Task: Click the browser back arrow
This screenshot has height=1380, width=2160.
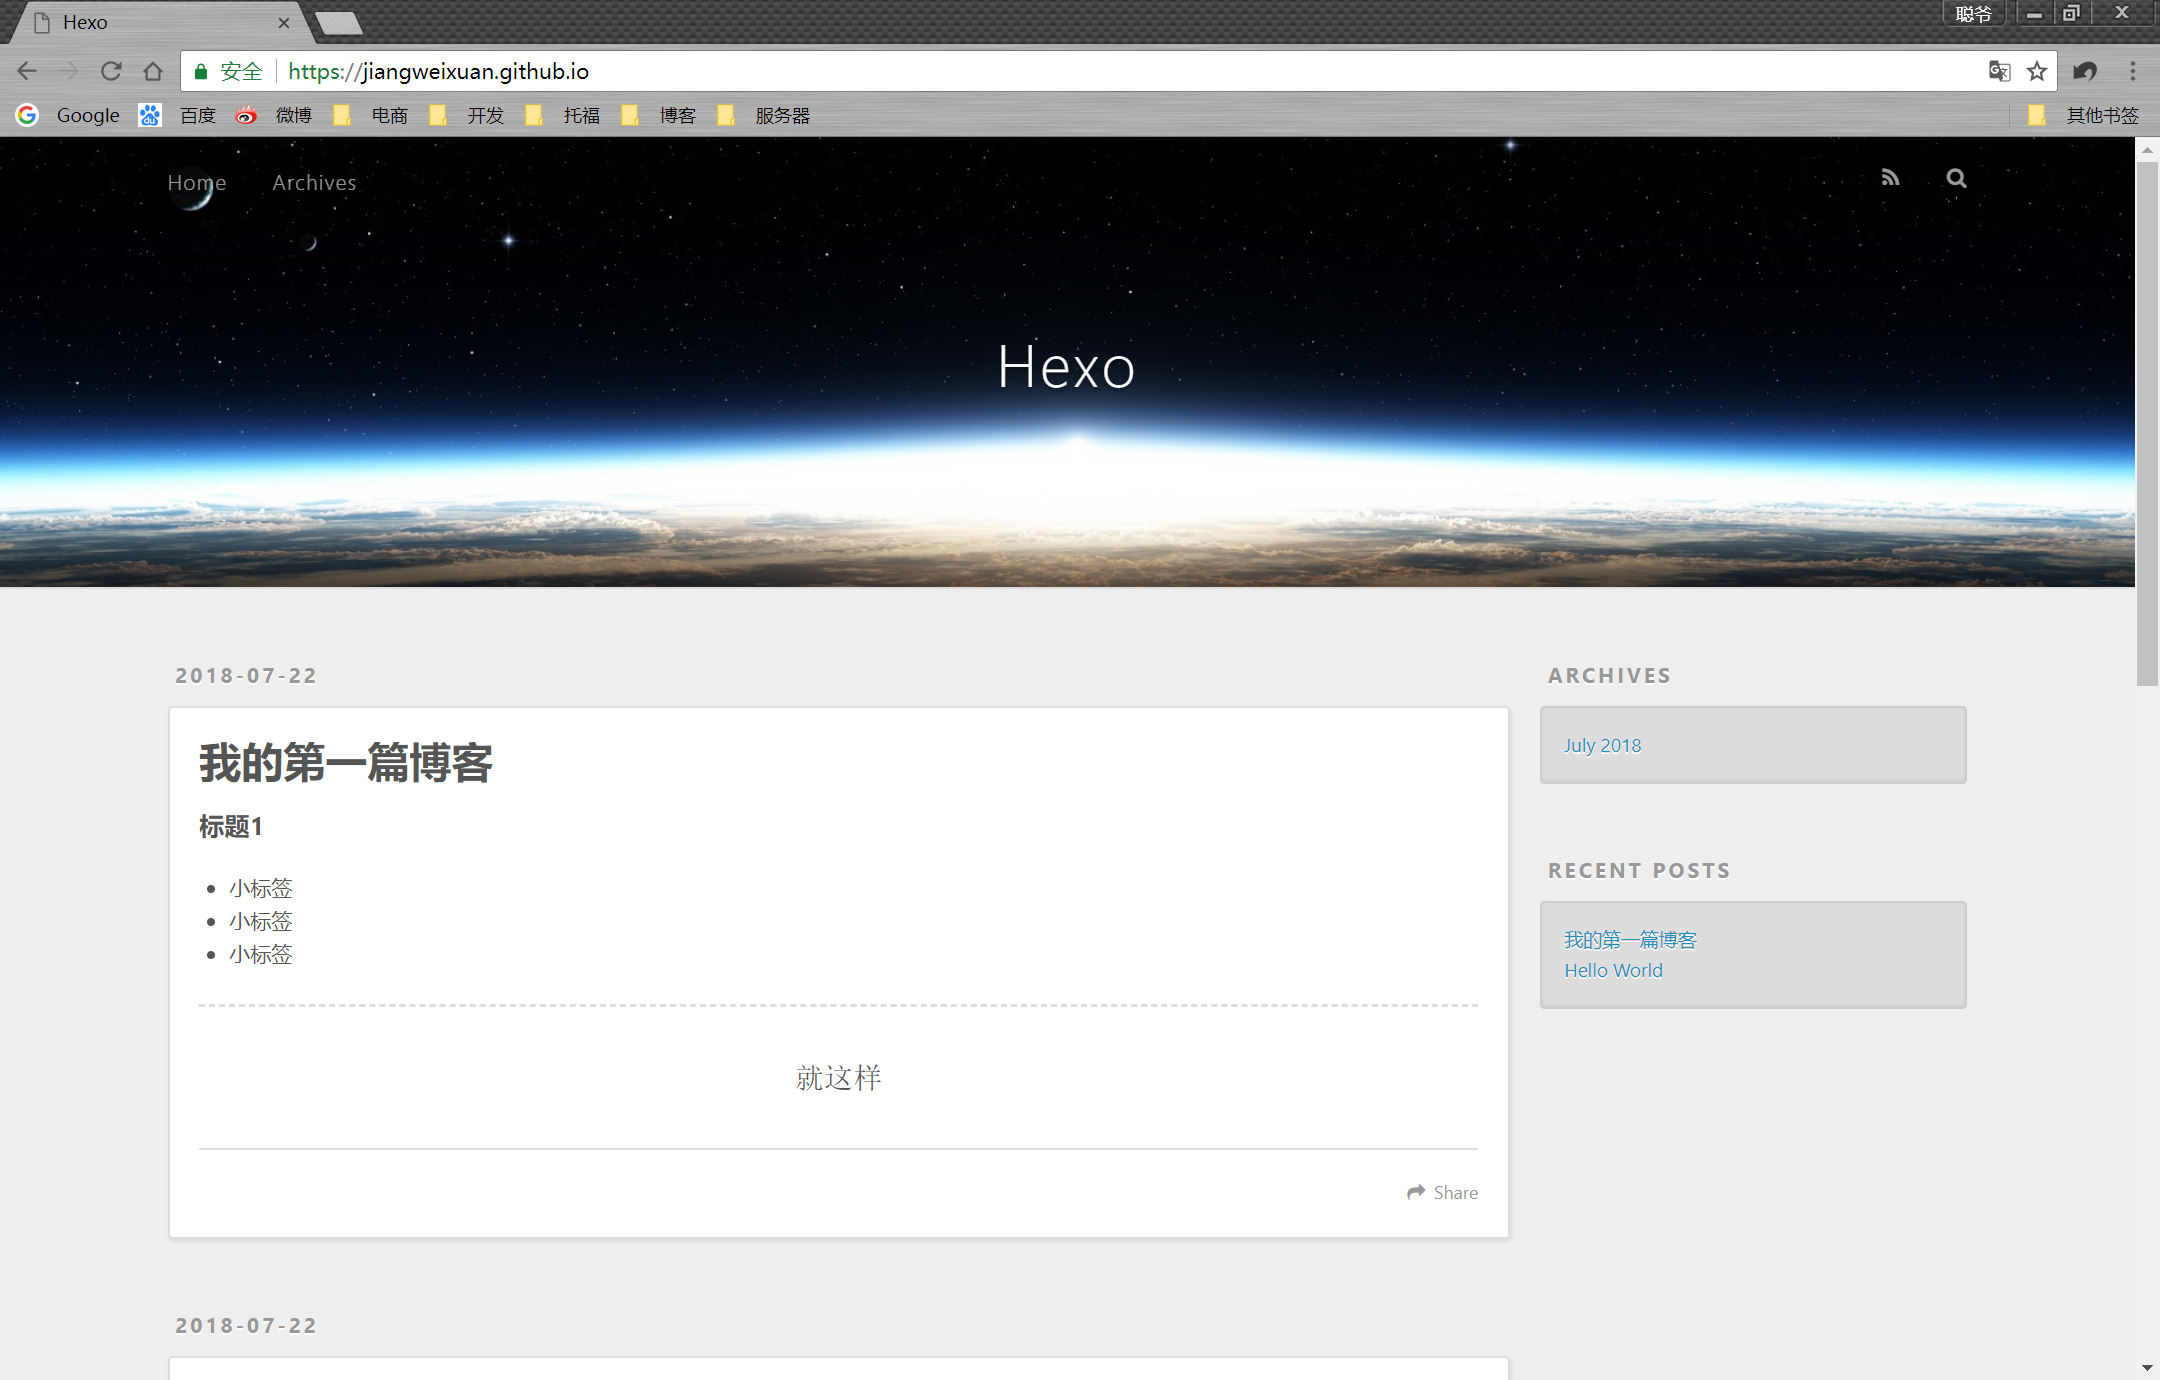Action: 27,71
